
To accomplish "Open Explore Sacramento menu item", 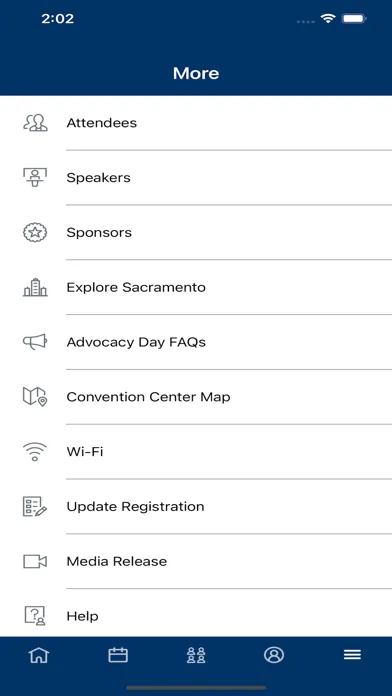I will [x=196, y=287].
